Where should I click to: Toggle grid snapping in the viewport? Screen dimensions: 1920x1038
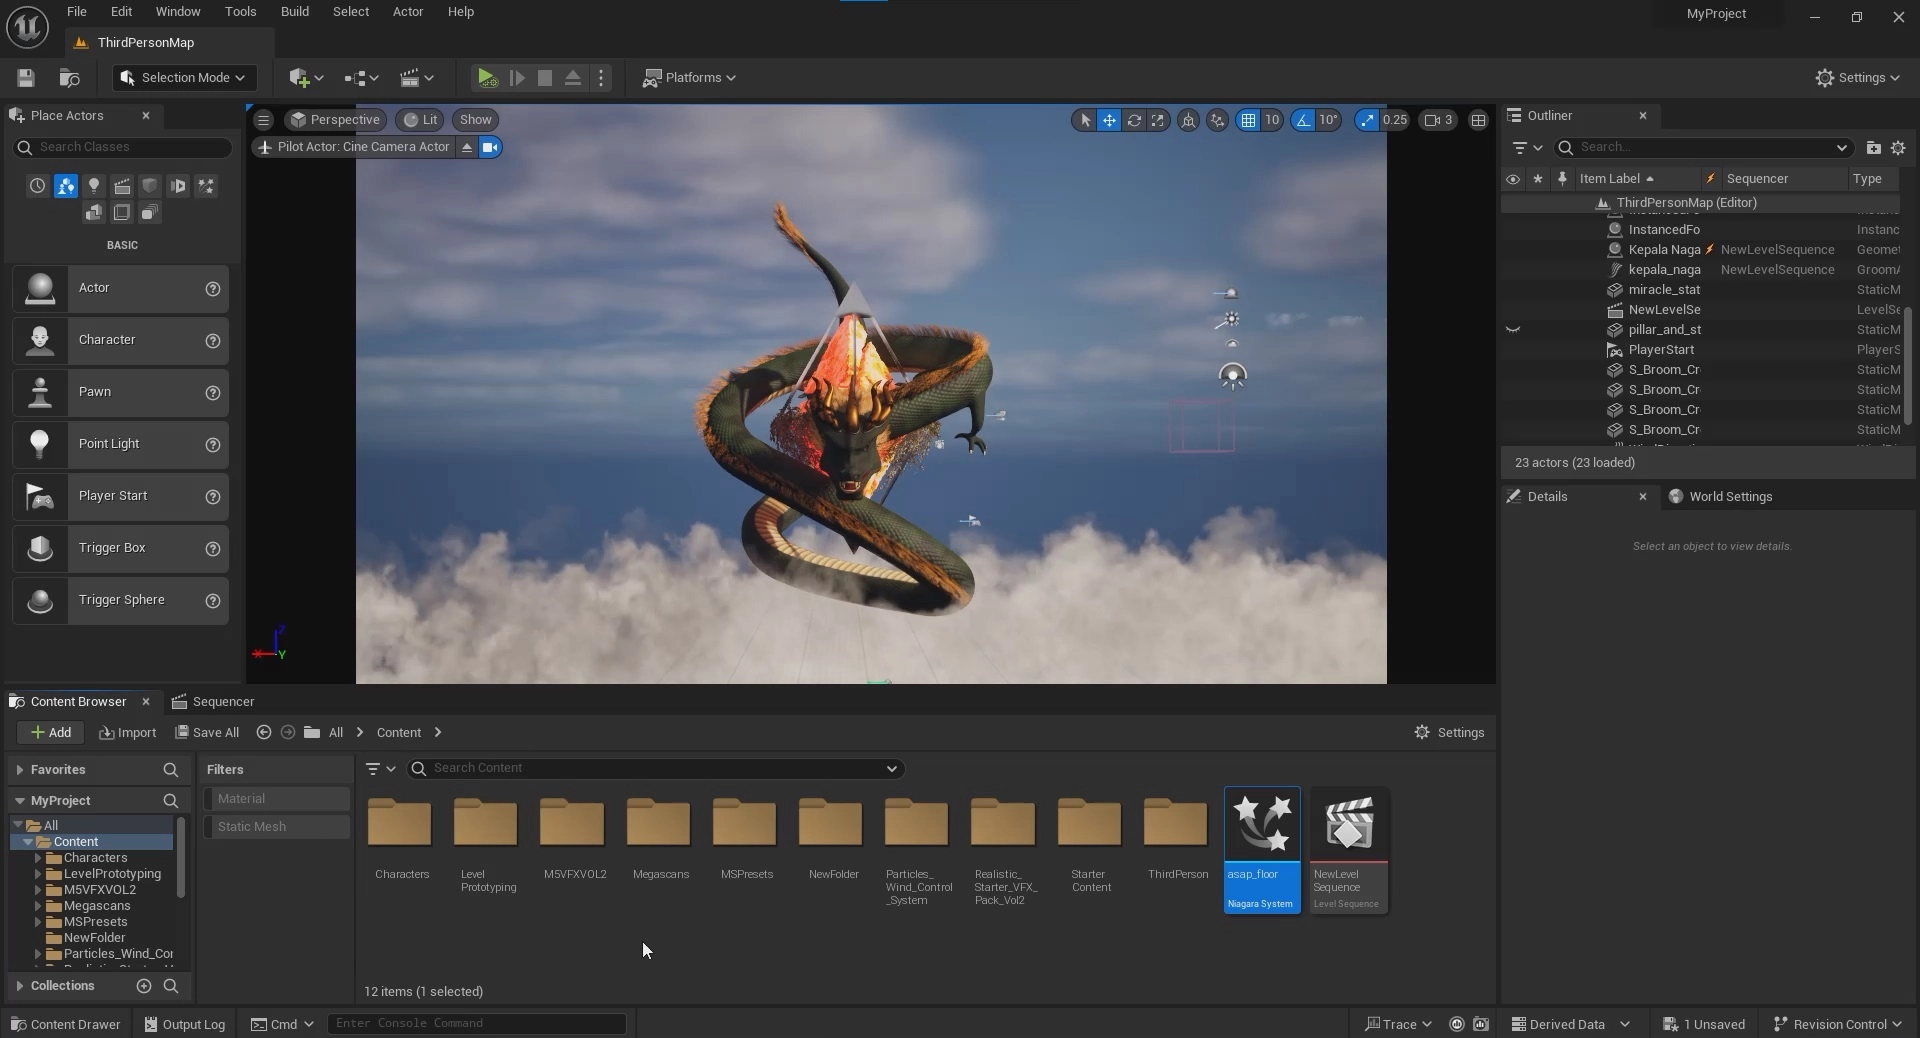click(1248, 120)
